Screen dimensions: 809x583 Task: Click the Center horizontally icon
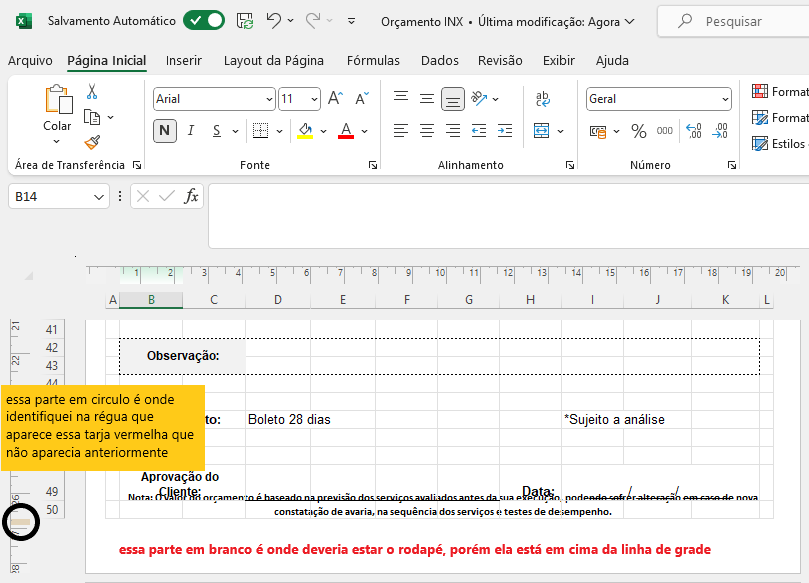(x=427, y=131)
